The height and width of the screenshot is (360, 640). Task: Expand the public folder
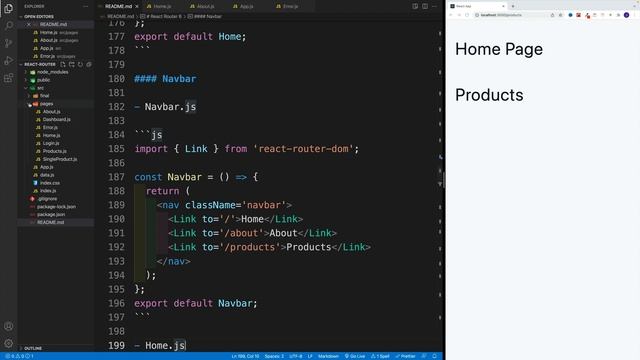(43, 80)
